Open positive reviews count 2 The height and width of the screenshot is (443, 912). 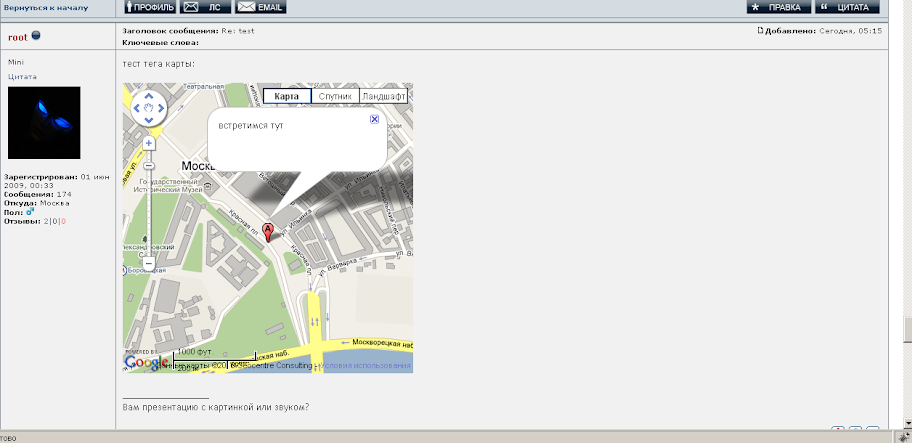pyautogui.click(x=46, y=222)
